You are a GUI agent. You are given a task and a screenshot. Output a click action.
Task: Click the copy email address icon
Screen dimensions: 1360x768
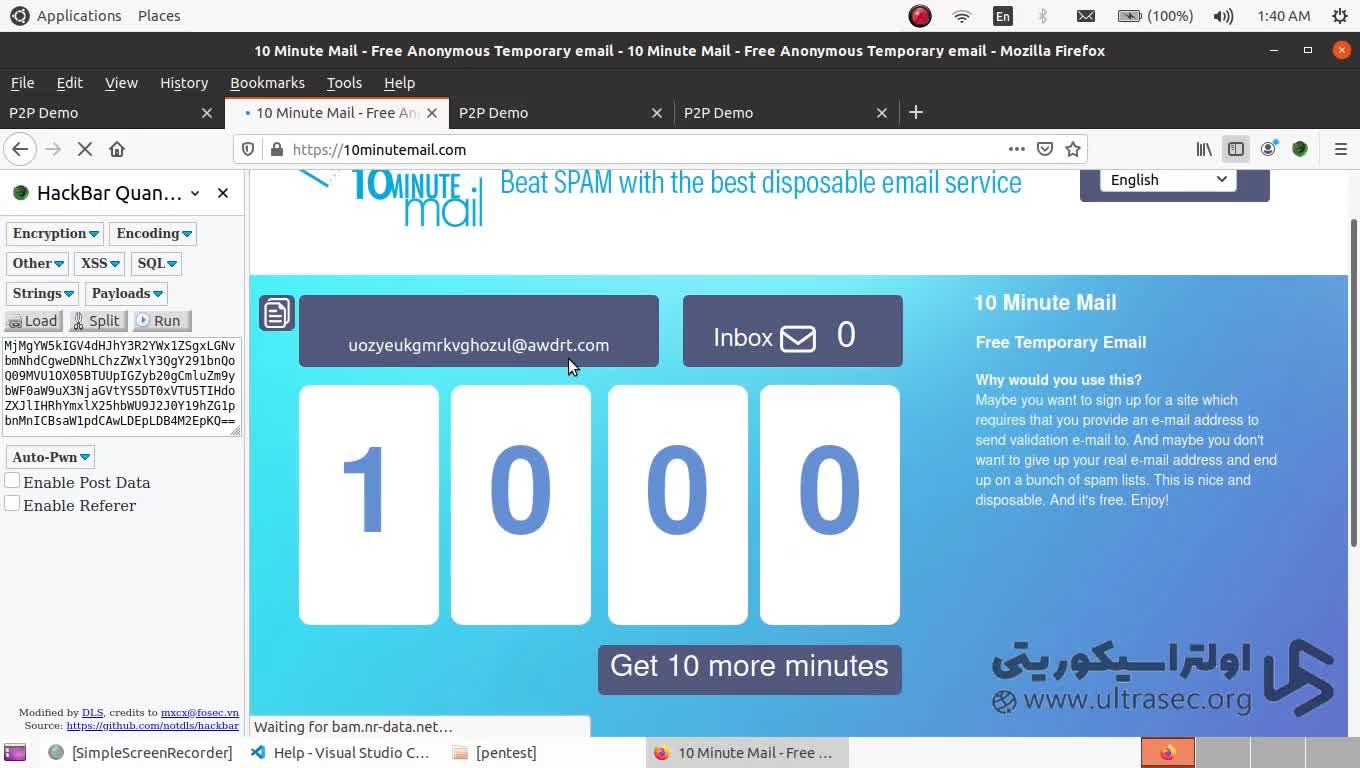276,313
